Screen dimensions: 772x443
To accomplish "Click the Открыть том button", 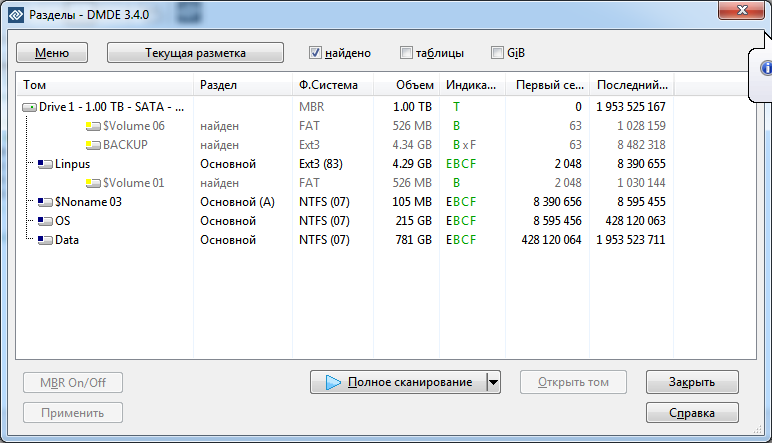I will point(573,382).
